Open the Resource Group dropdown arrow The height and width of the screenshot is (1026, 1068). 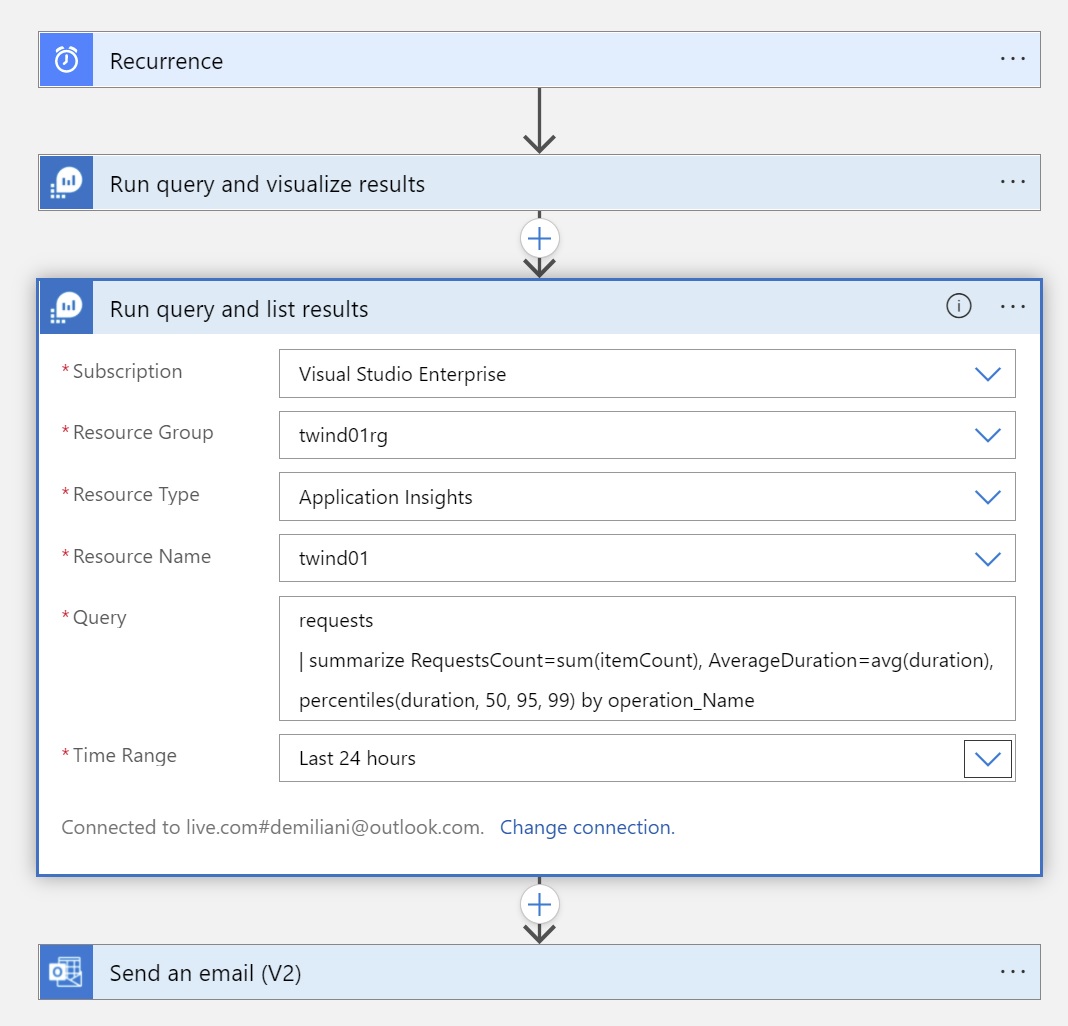point(987,435)
